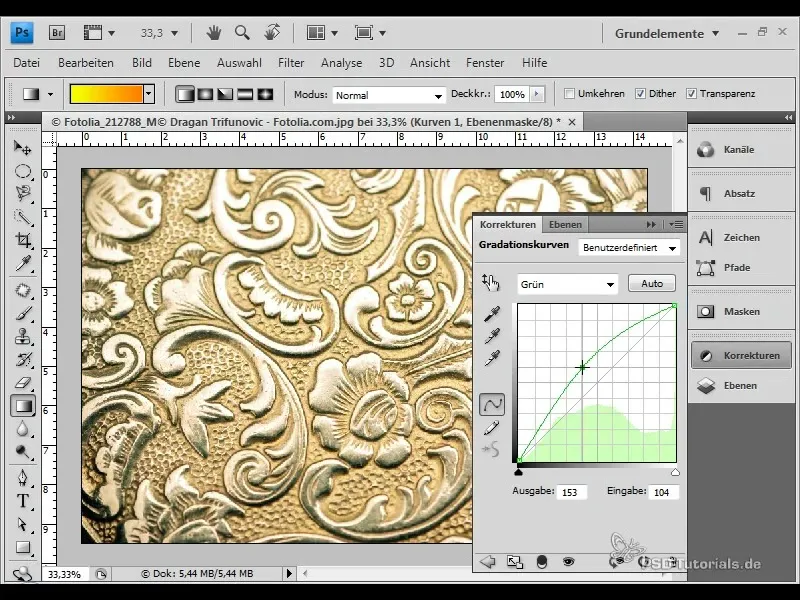Switch to pencil draw curve mode
This screenshot has width=800, height=600.
click(x=492, y=429)
